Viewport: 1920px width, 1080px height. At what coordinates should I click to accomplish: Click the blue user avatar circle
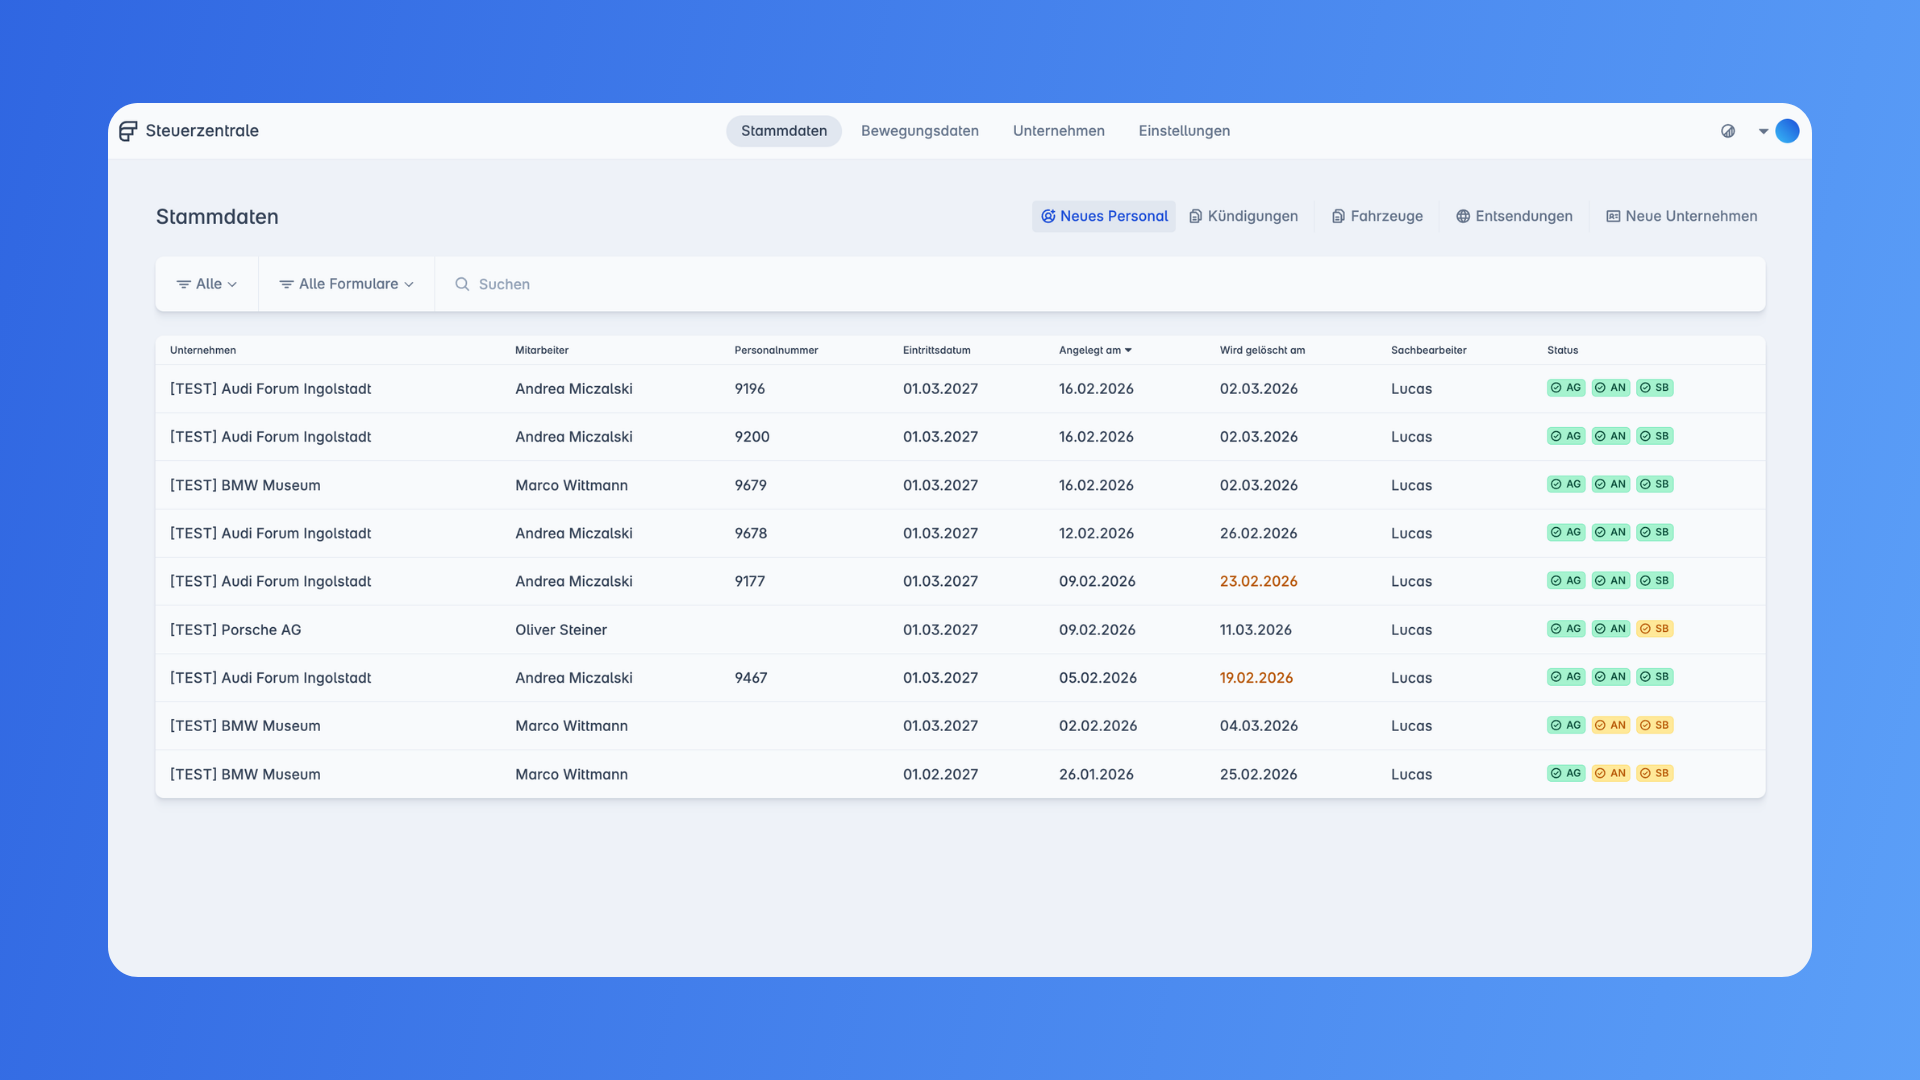(1787, 131)
